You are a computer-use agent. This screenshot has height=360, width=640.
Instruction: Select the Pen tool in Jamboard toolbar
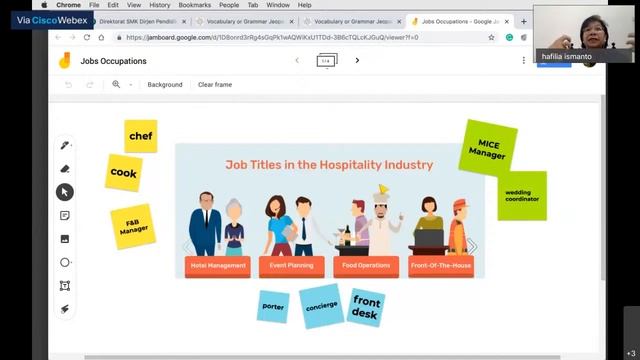pos(64,145)
